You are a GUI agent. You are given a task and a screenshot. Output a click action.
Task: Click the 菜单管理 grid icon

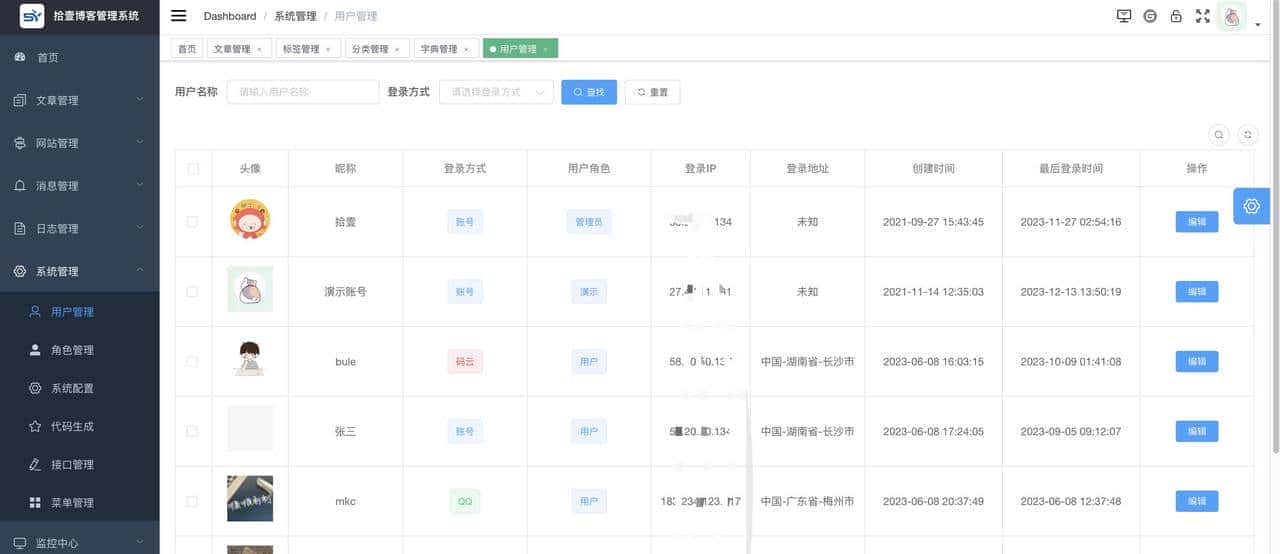pyautogui.click(x=35, y=502)
